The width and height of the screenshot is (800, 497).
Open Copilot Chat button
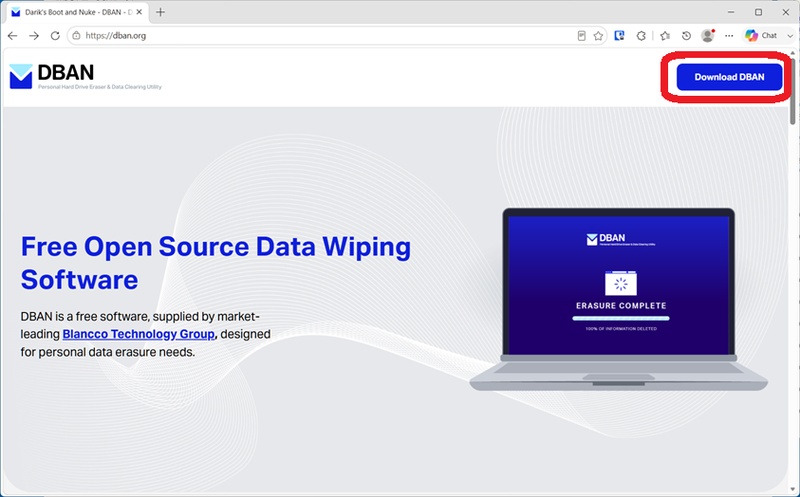click(761, 36)
